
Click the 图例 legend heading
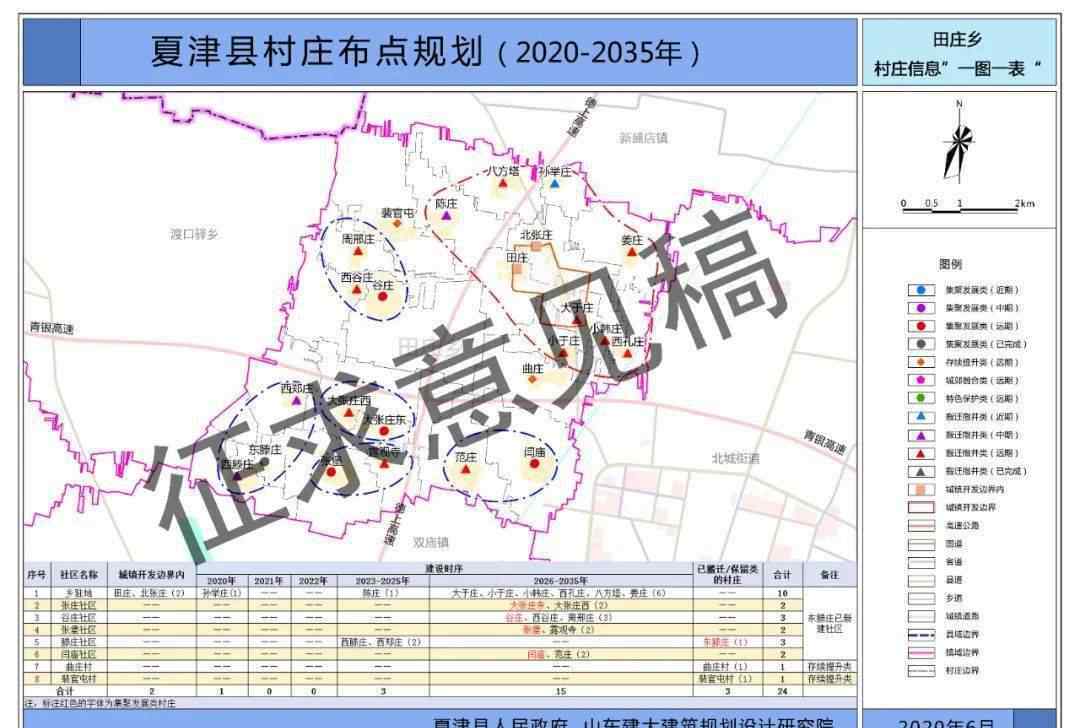(951, 264)
